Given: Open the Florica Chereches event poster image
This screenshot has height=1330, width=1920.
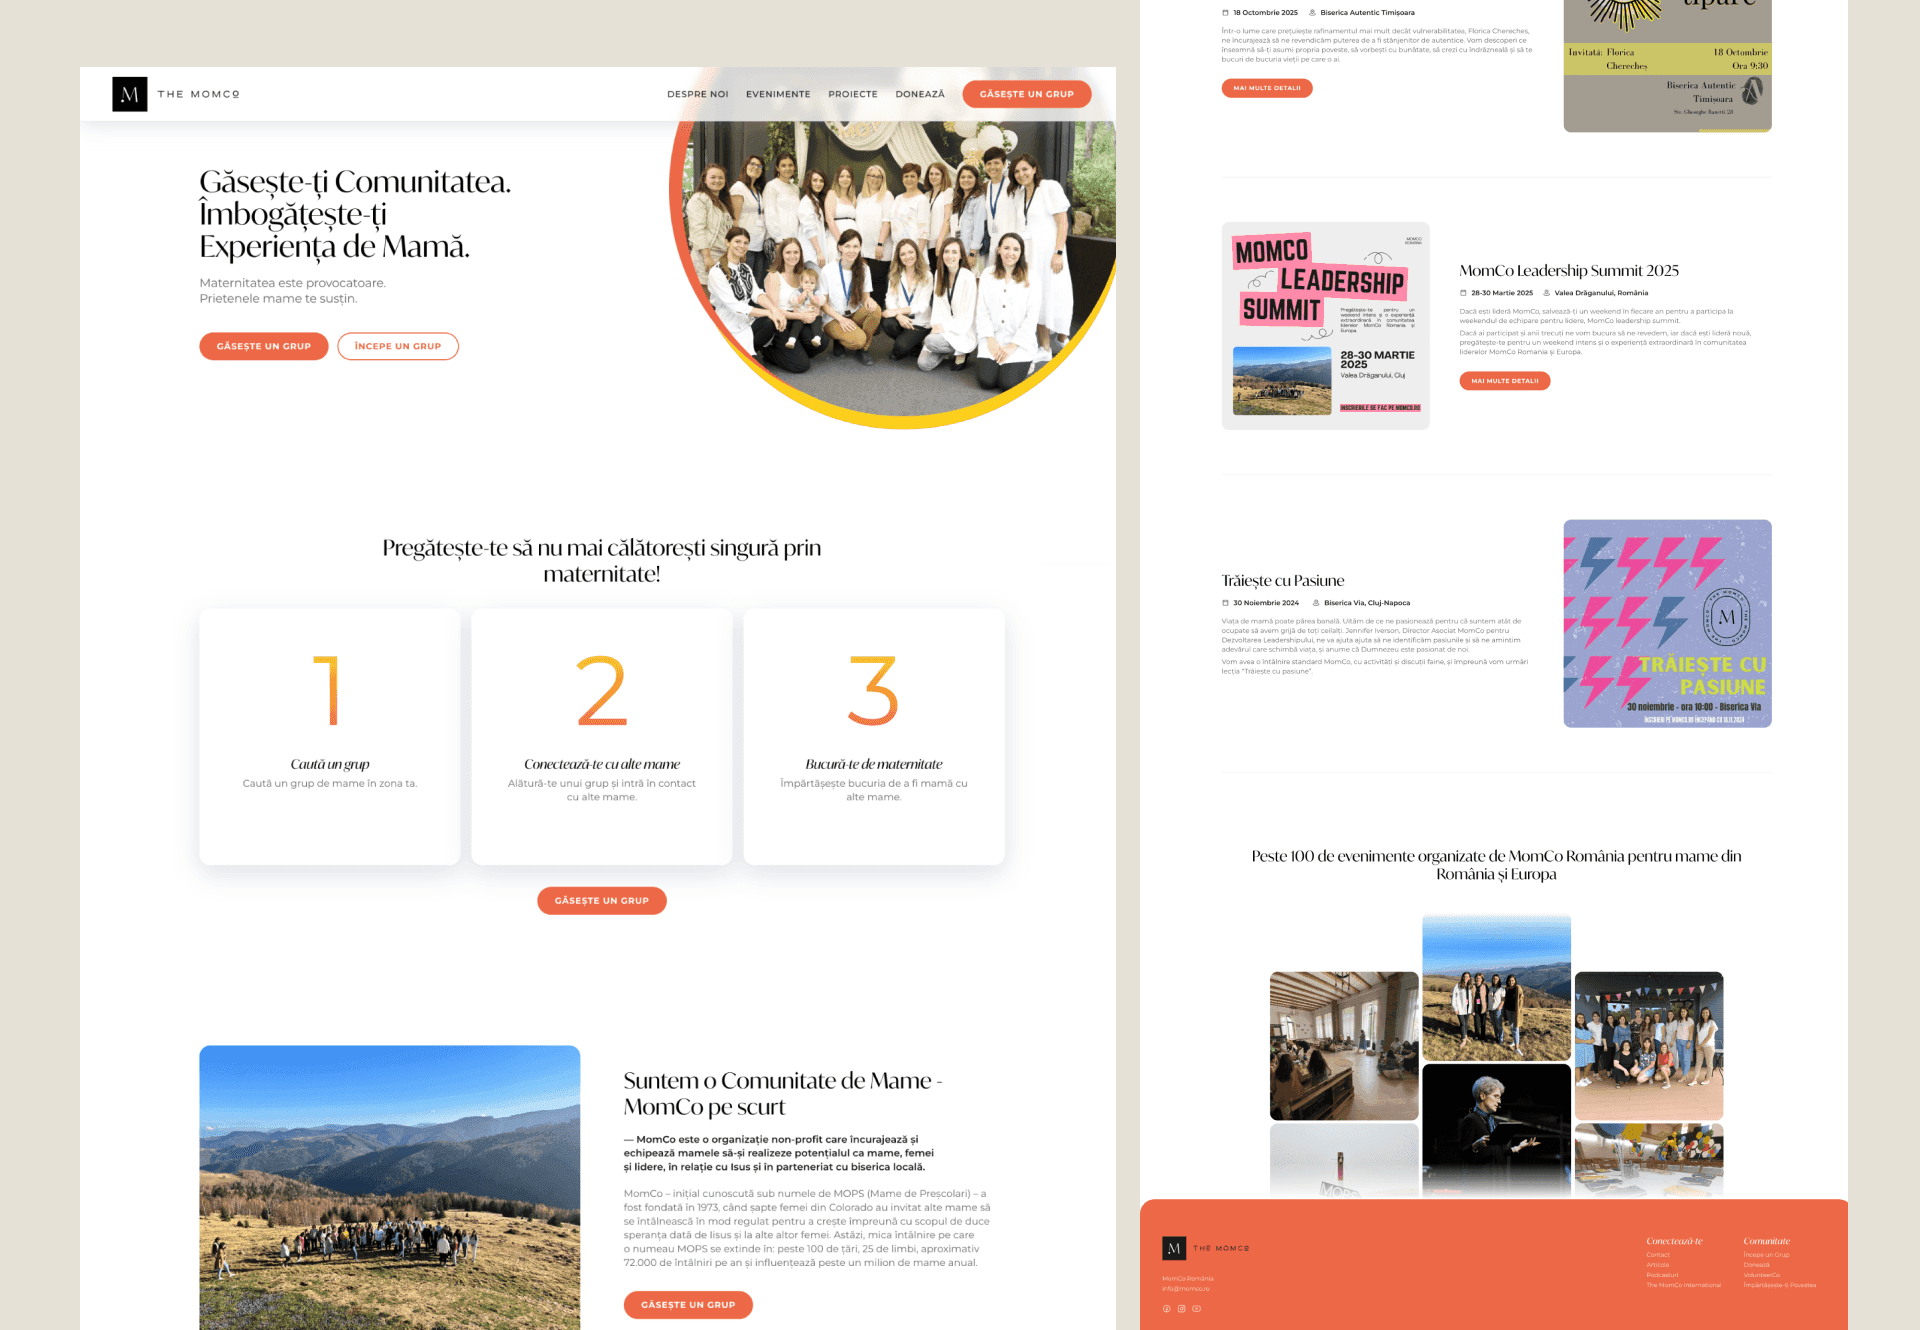Looking at the screenshot, I should [x=1667, y=66].
